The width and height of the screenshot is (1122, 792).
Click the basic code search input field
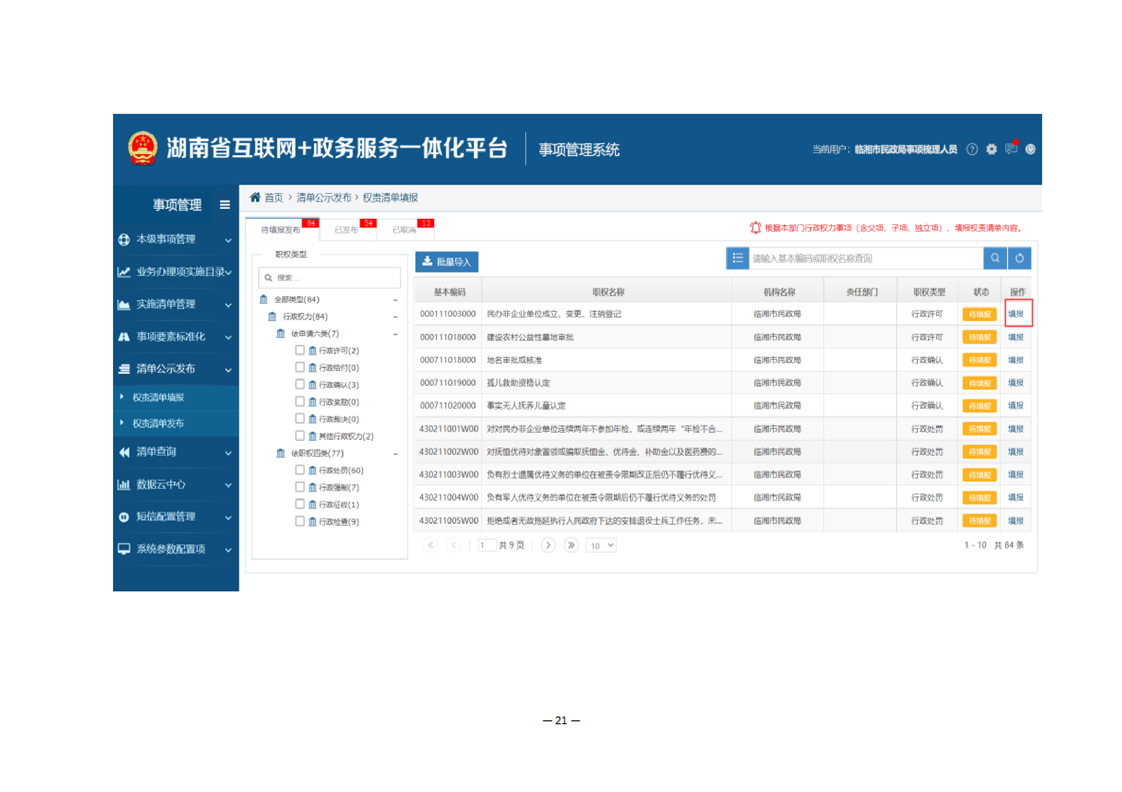tap(864, 258)
